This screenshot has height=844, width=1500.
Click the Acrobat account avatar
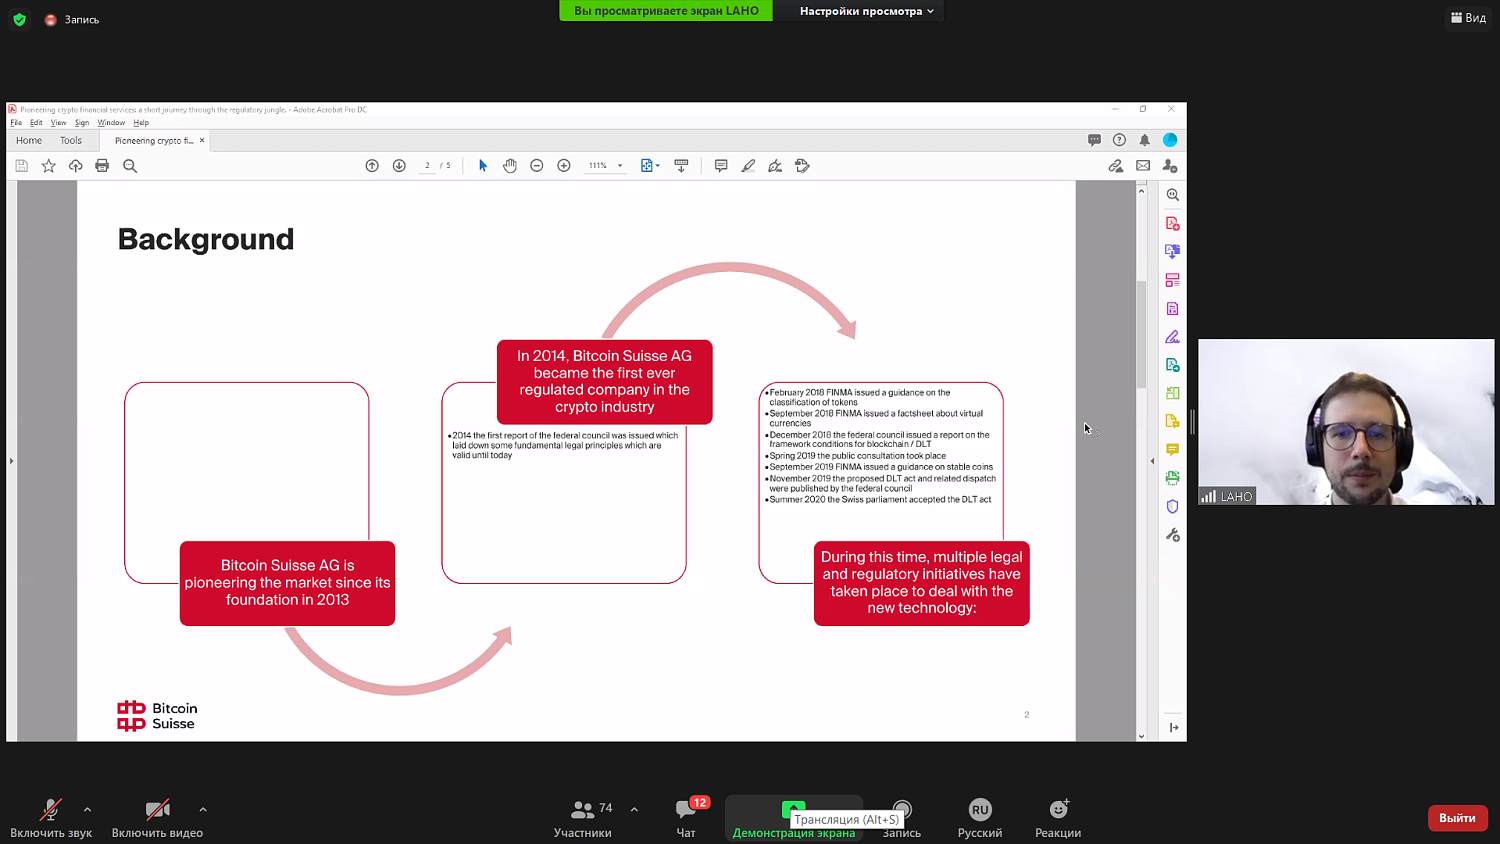(x=1170, y=140)
